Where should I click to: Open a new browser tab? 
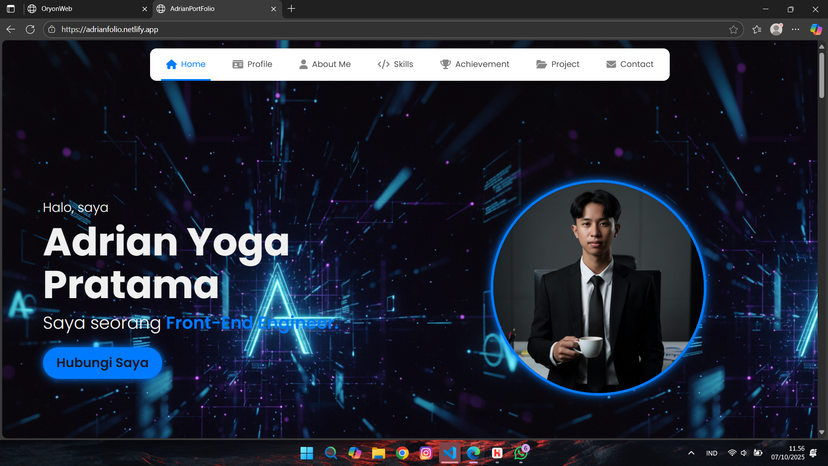[291, 9]
